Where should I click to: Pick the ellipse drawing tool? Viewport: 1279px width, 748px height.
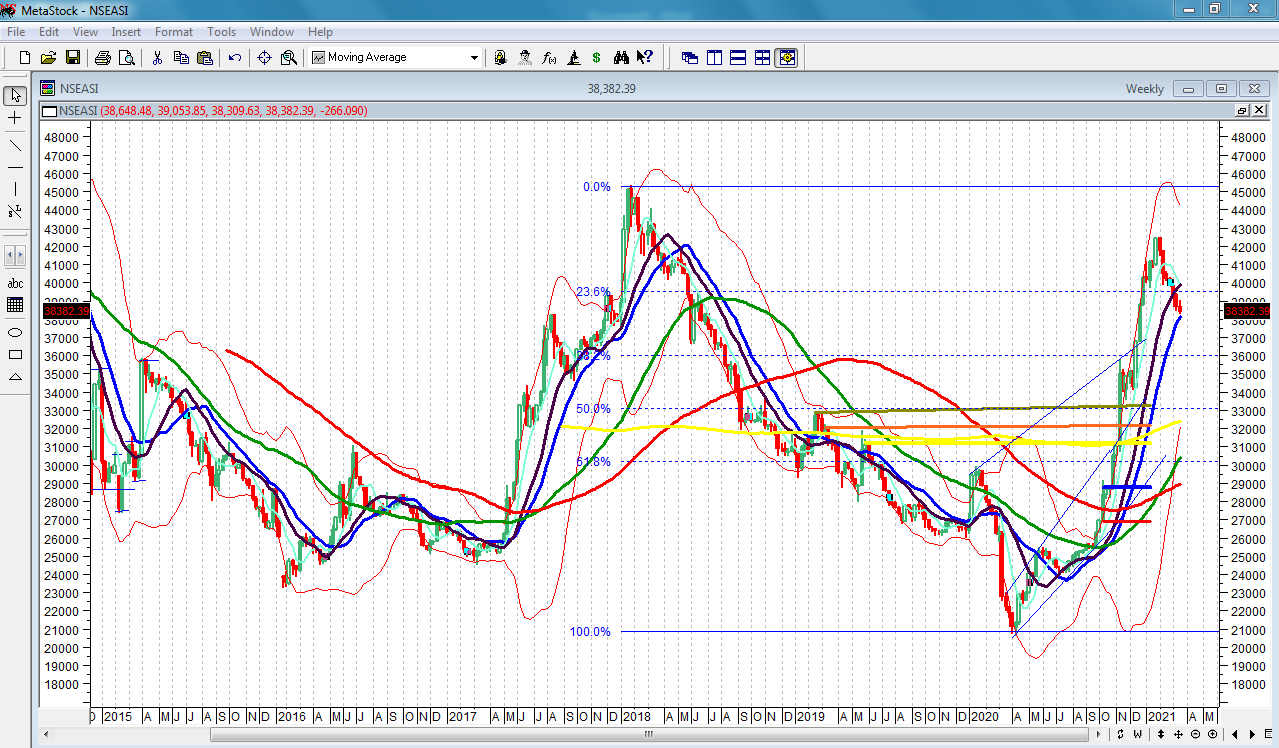pyautogui.click(x=15, y=332)
